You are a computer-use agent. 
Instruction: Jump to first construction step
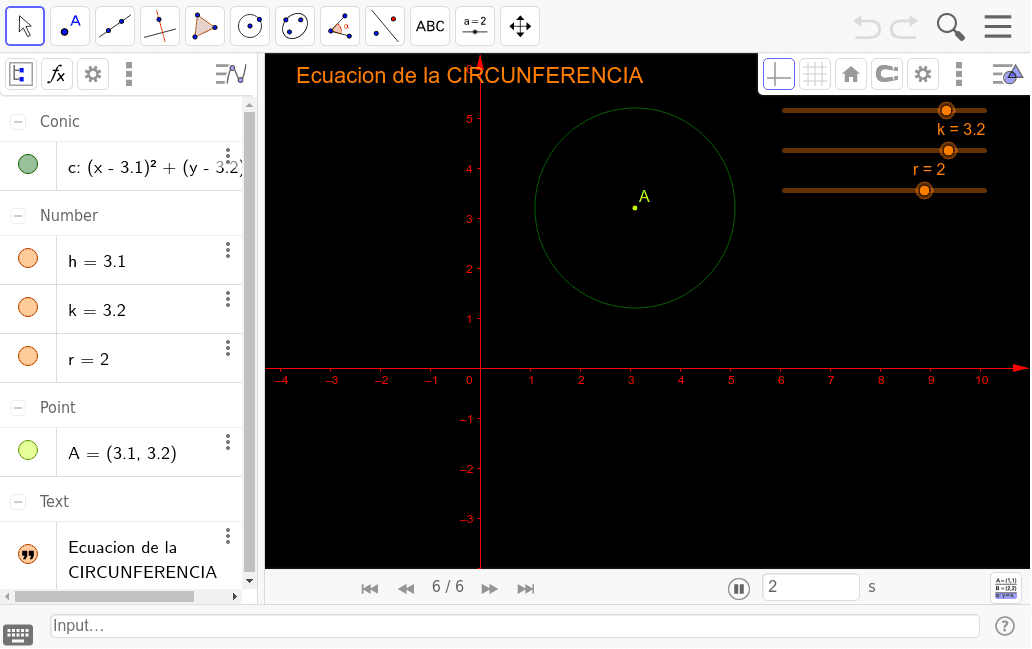[369, 588]
